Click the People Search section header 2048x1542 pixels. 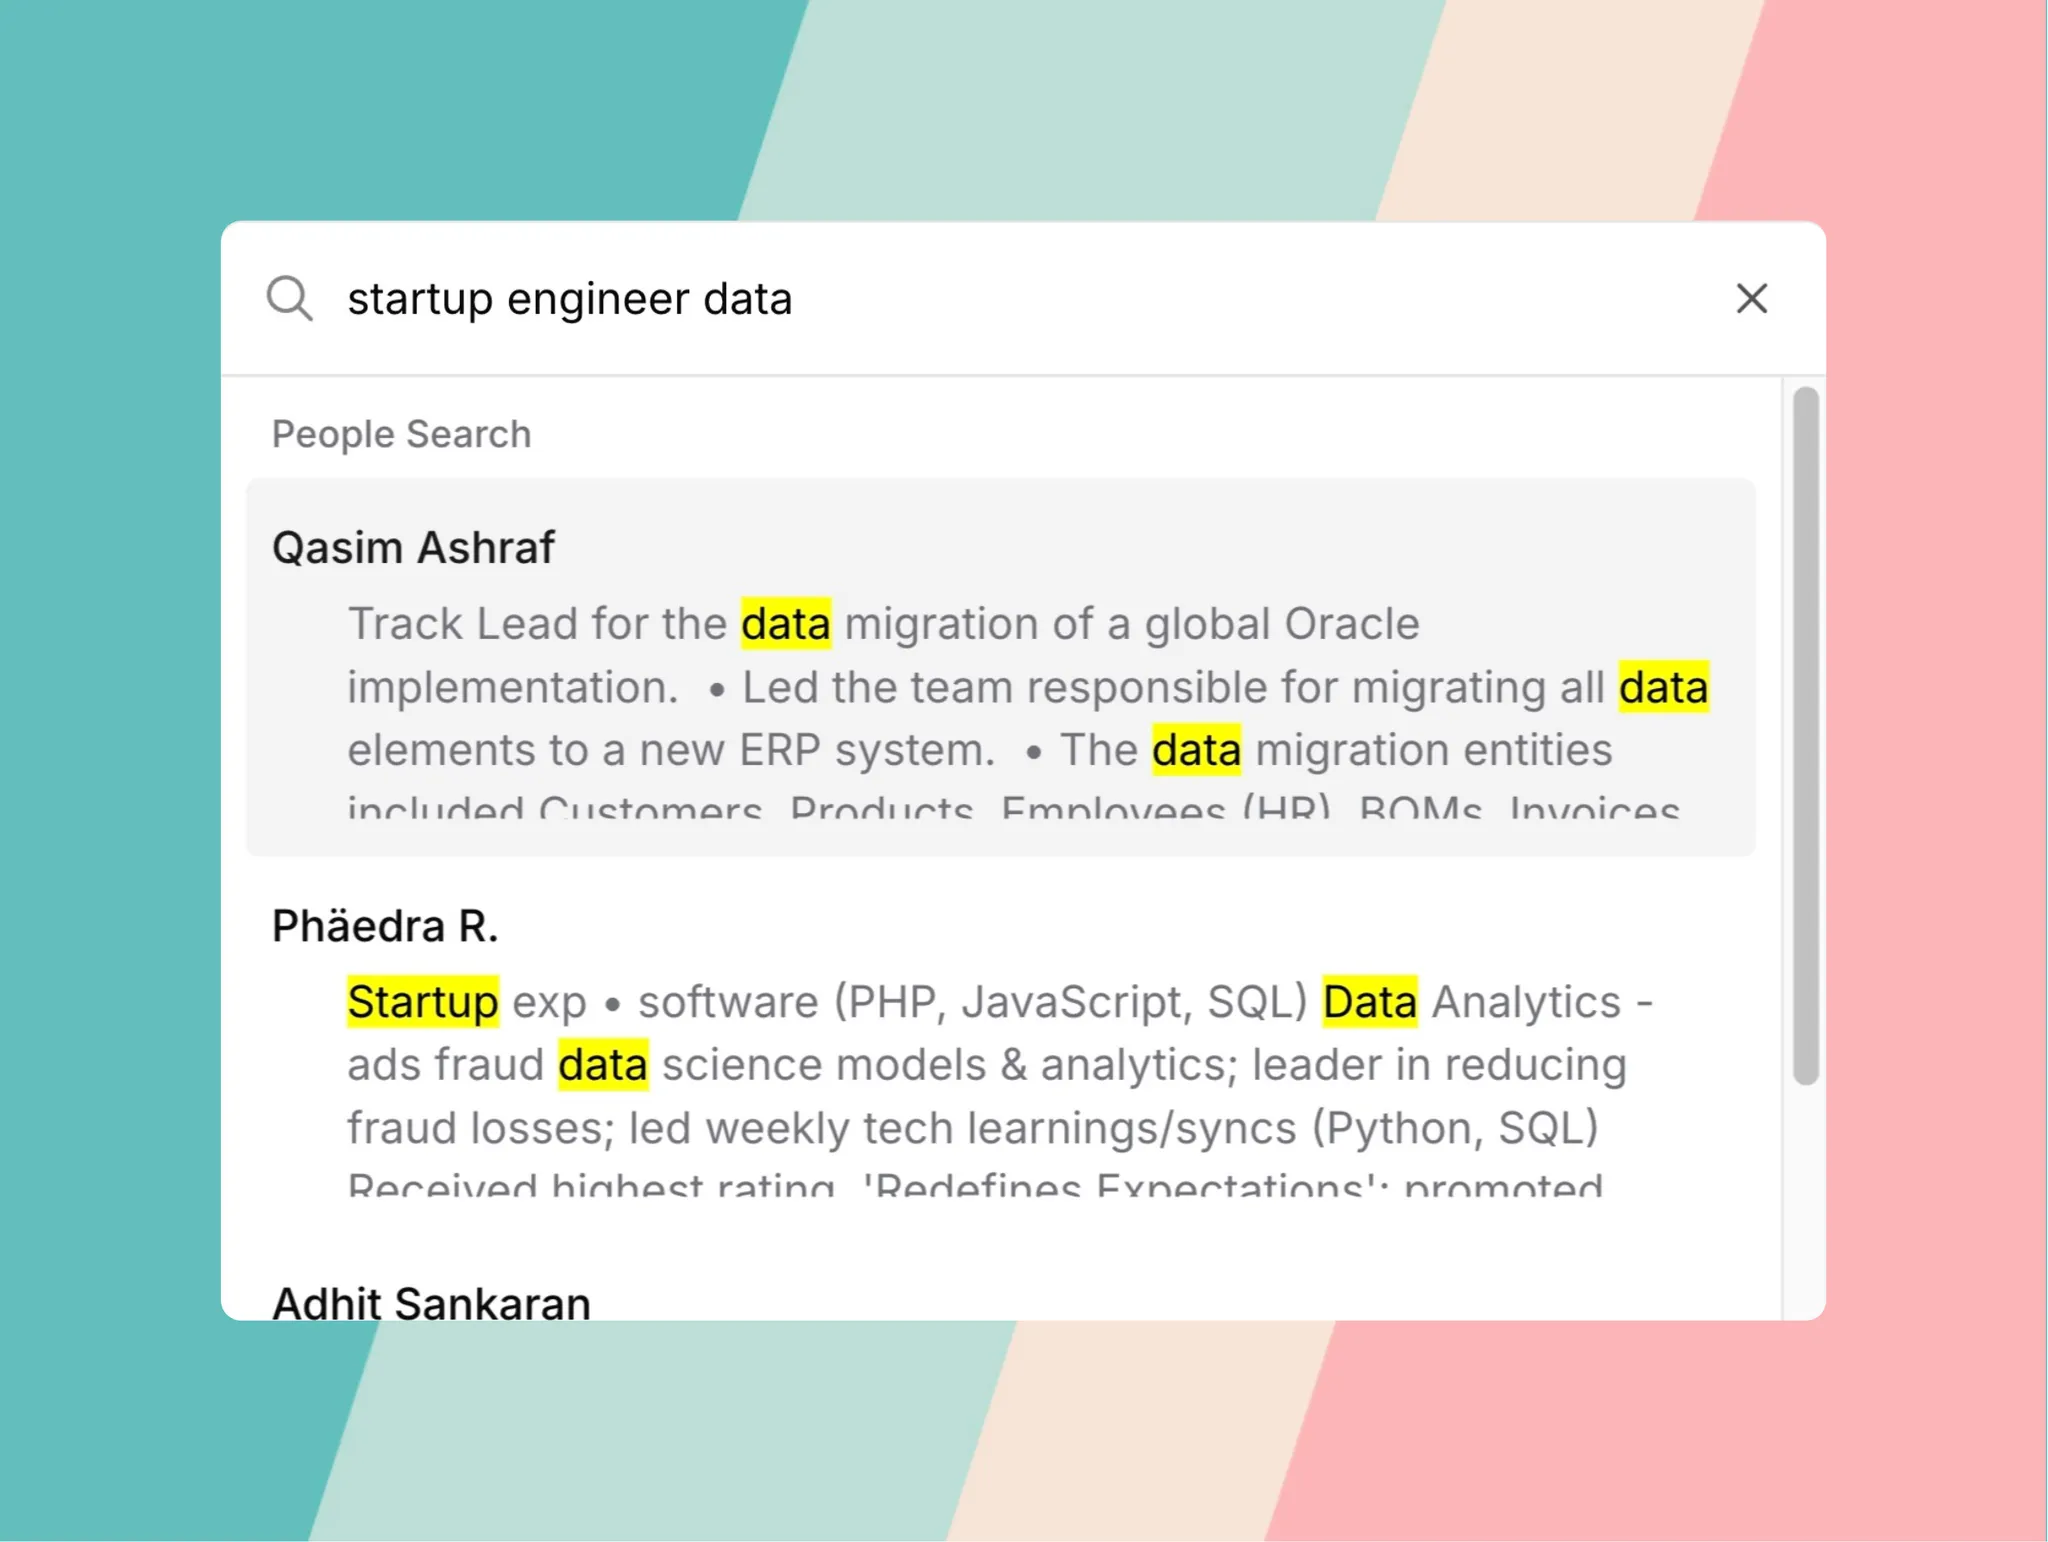click(401, 434)
